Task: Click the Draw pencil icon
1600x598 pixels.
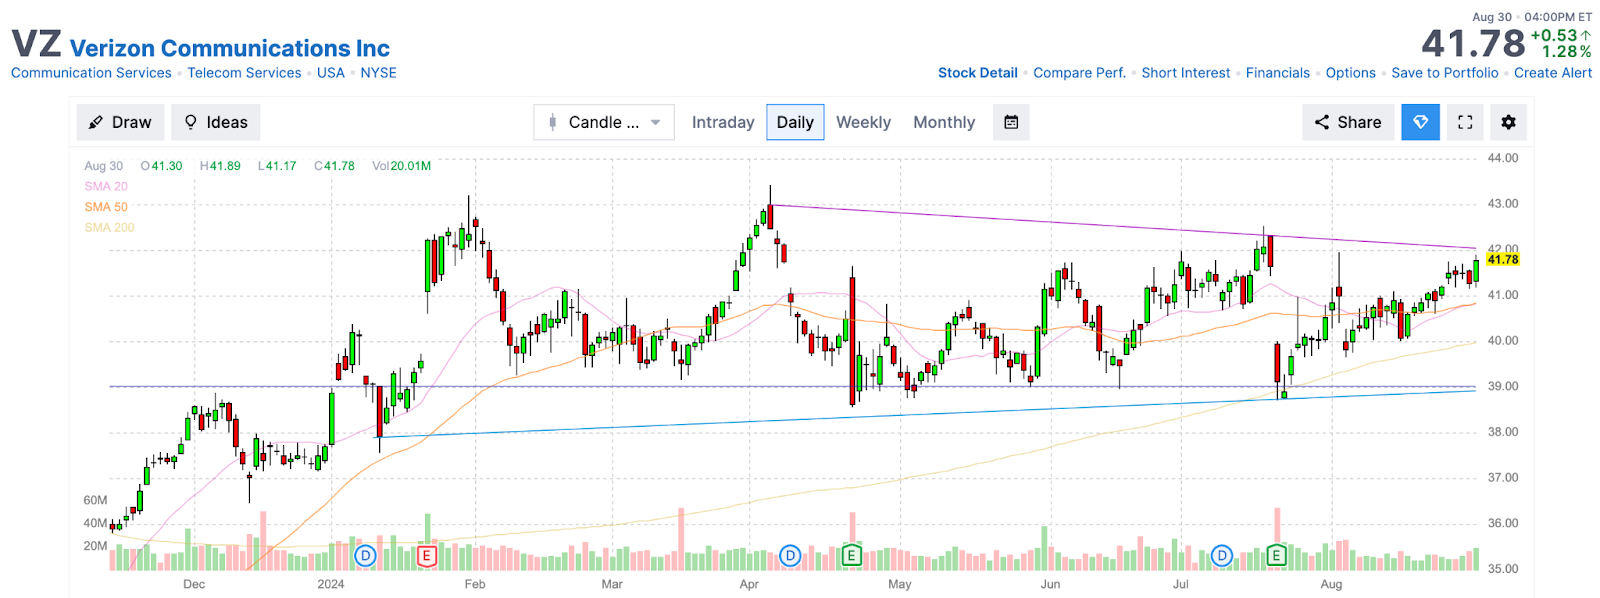Action: (96, 122)
